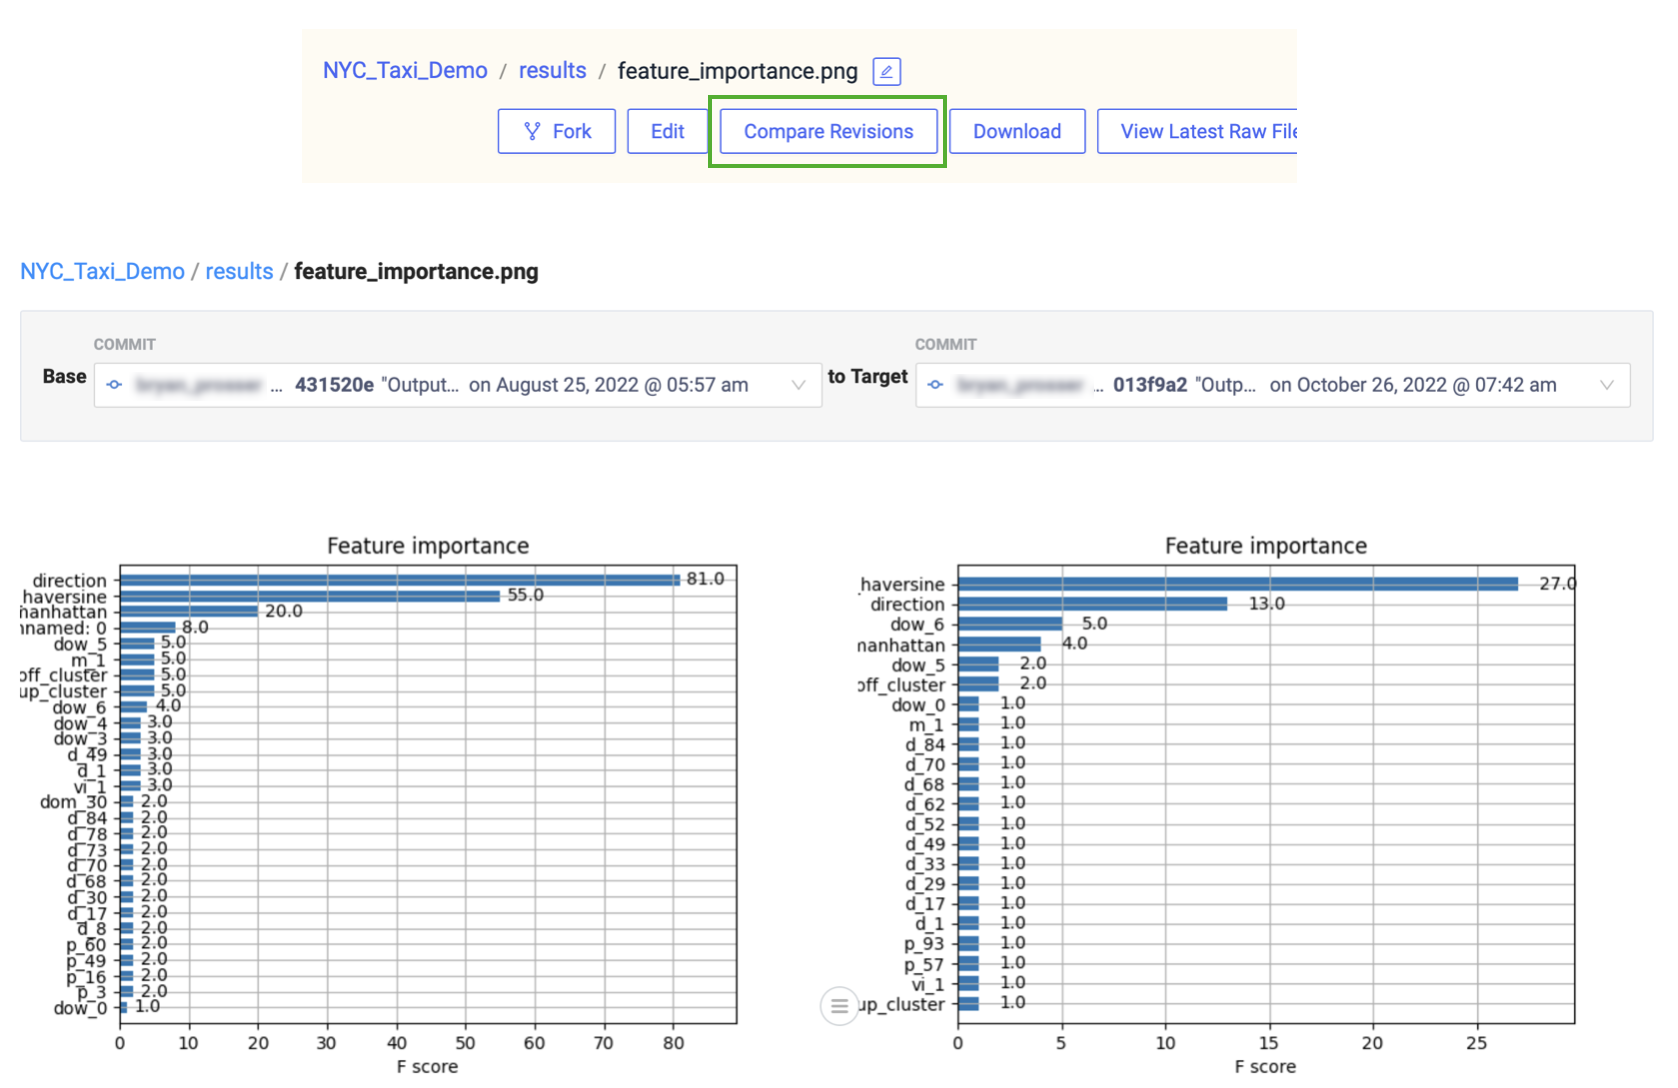Click the round menu icon between charts

pos(839,1006)
